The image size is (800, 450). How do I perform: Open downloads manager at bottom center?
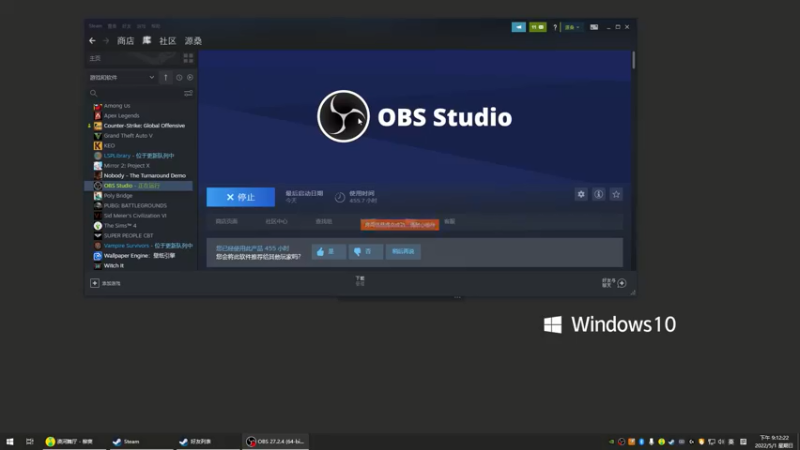pos(360,281)
